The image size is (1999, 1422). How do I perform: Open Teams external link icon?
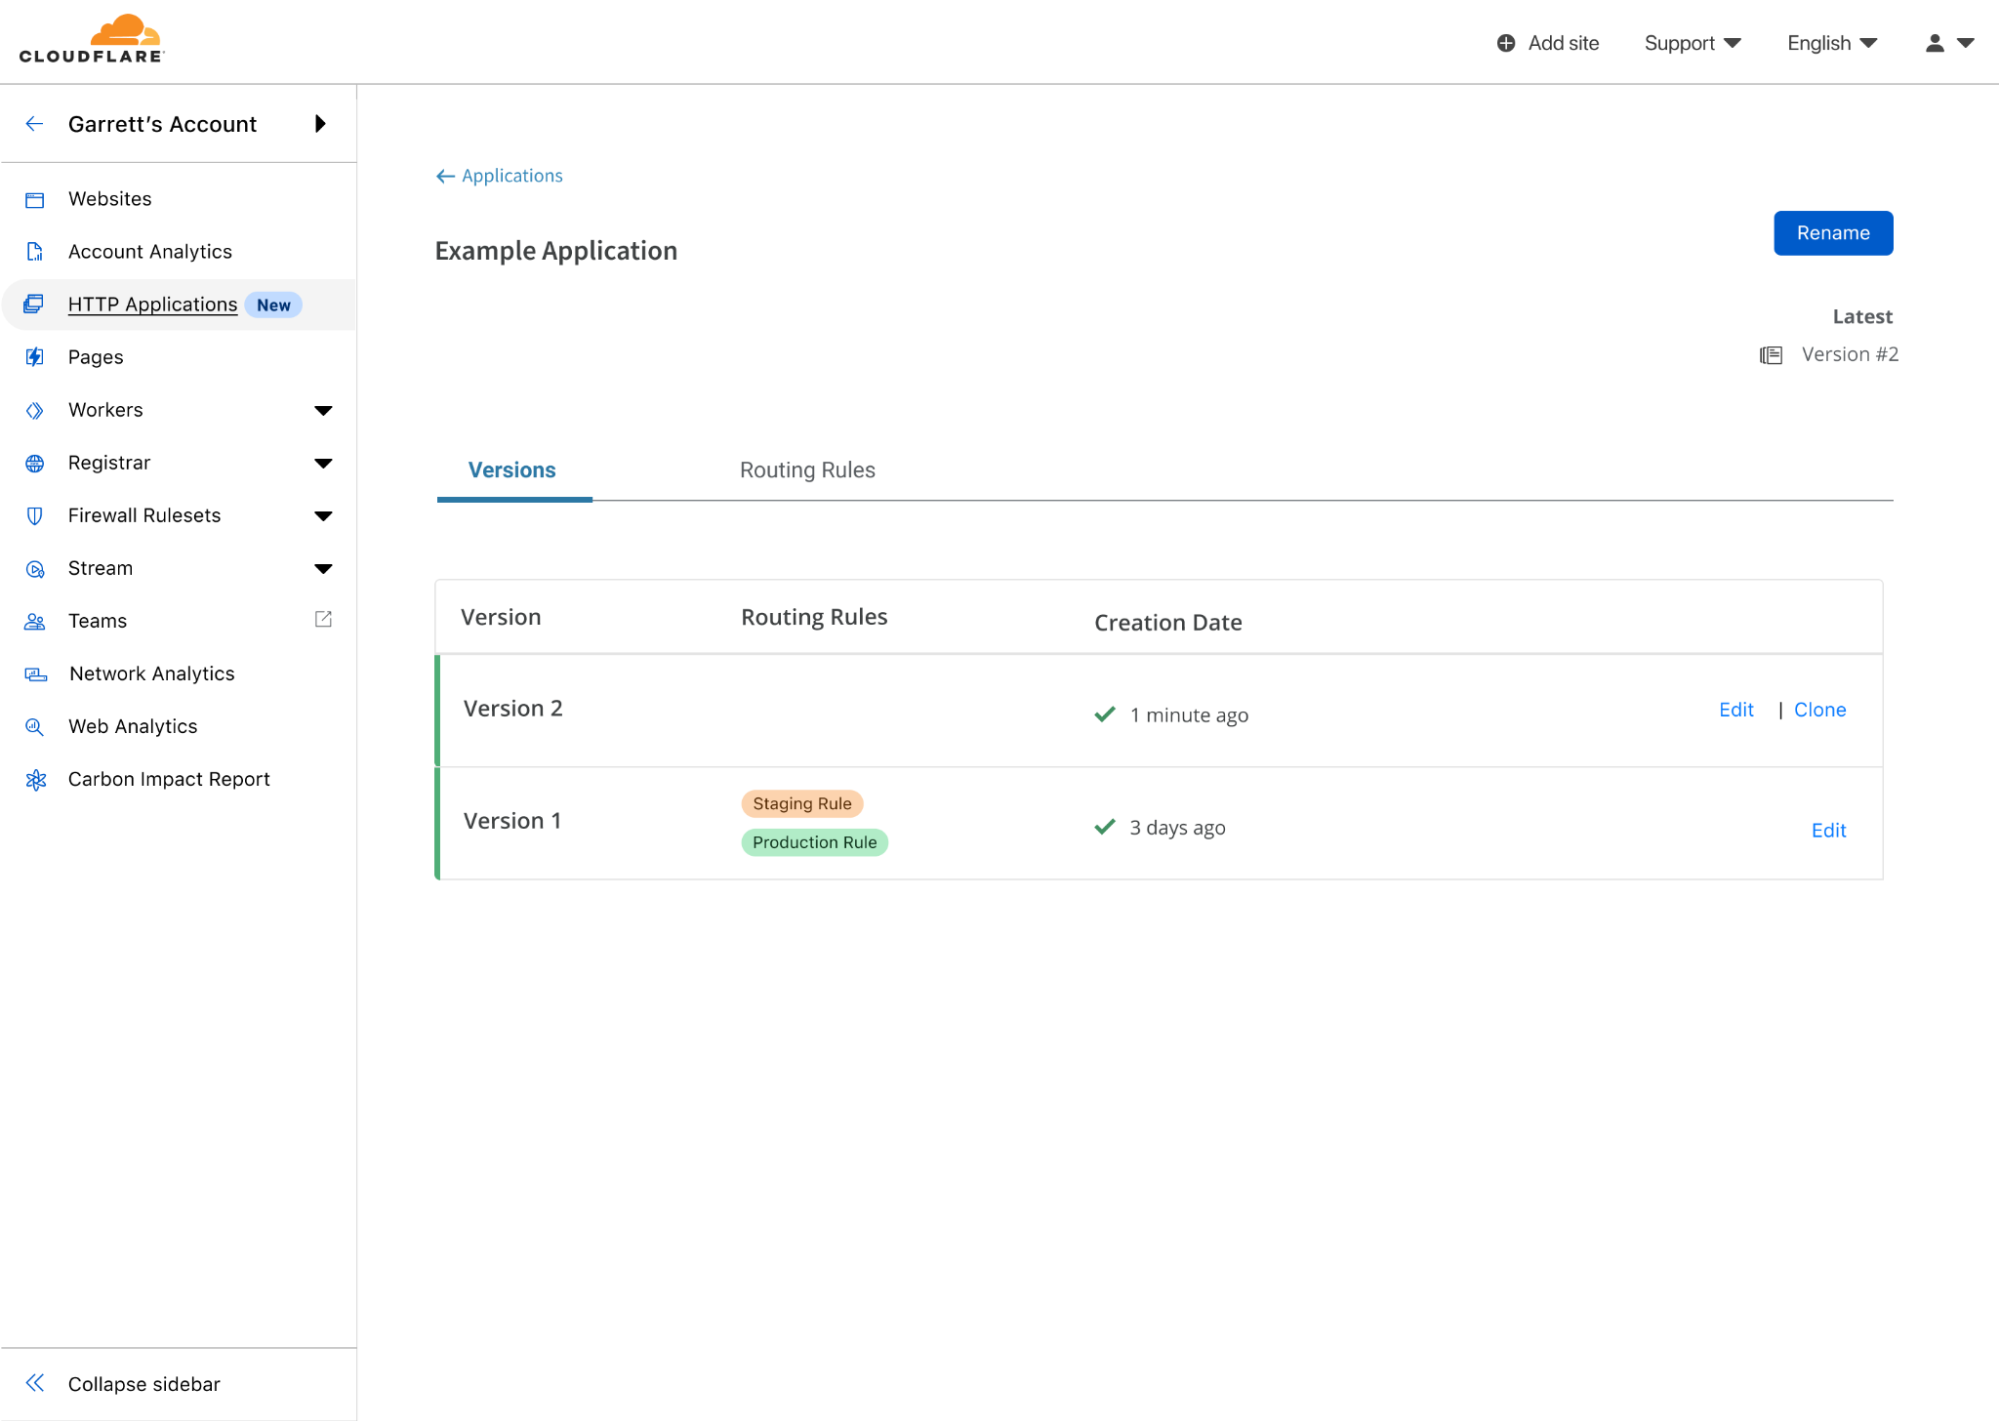(323, 620)
